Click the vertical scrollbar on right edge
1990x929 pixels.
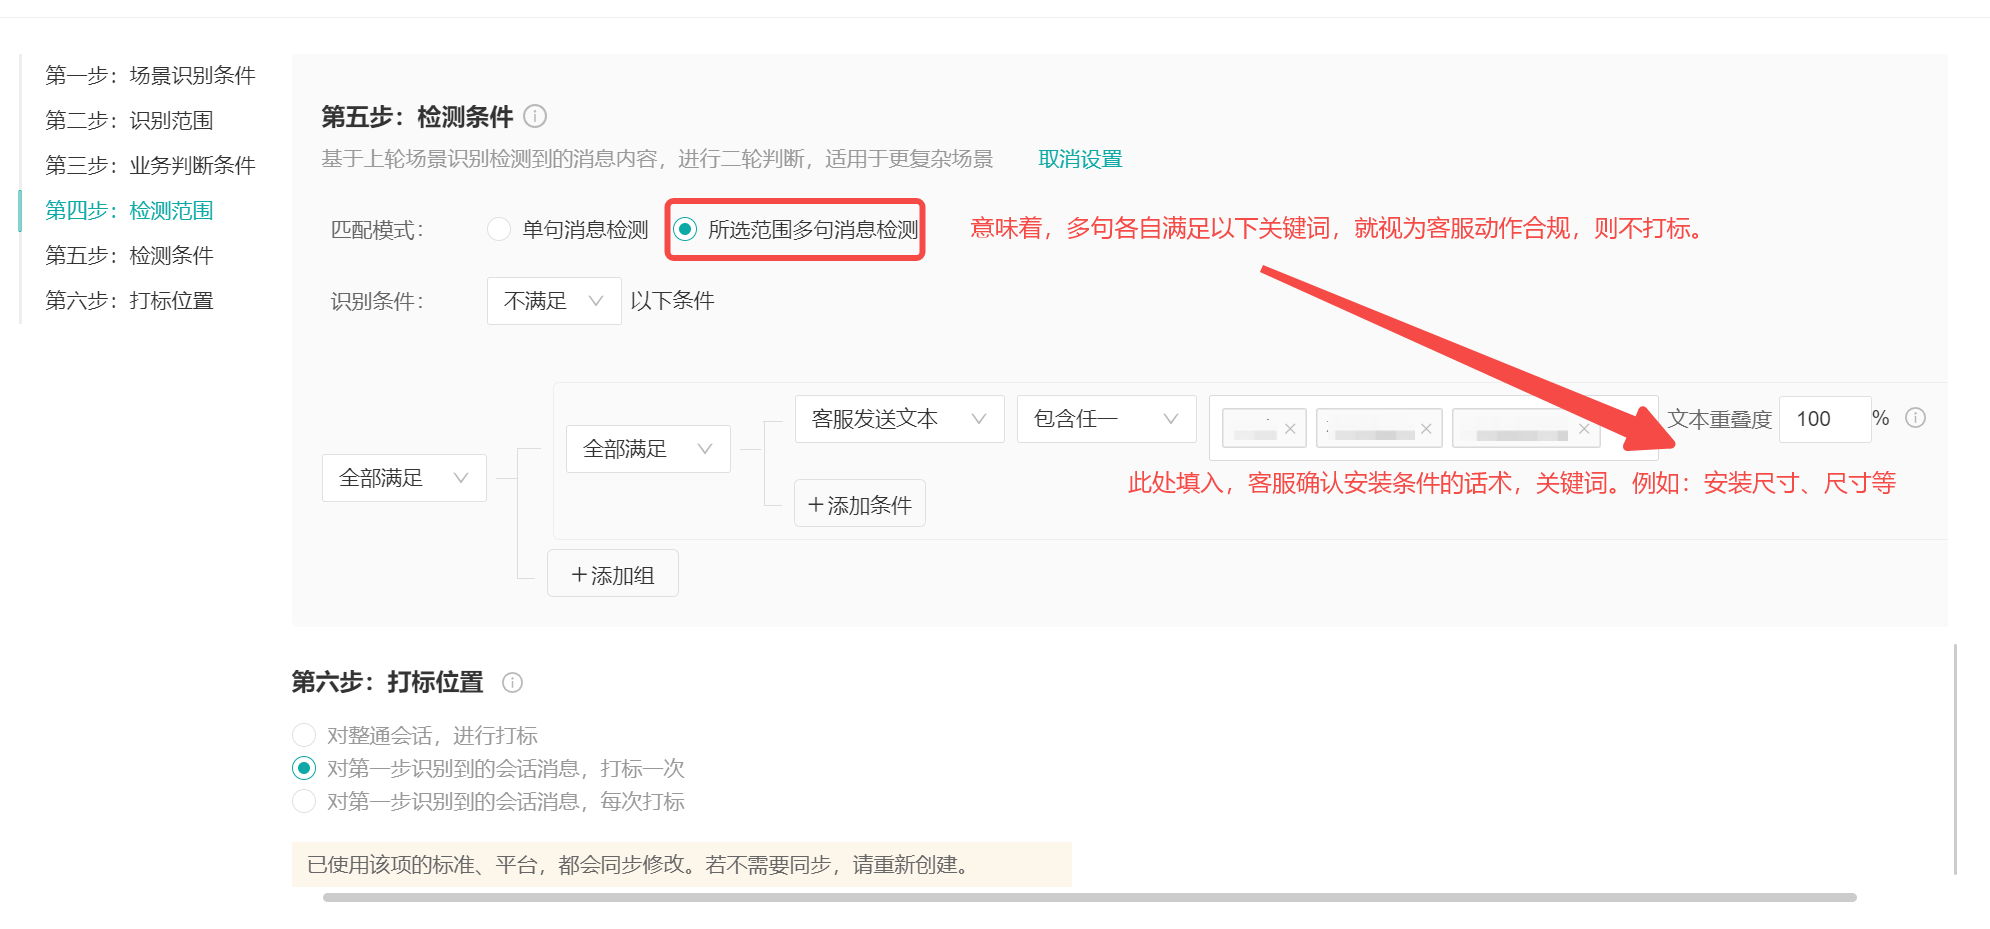(x=1955, y=760)
